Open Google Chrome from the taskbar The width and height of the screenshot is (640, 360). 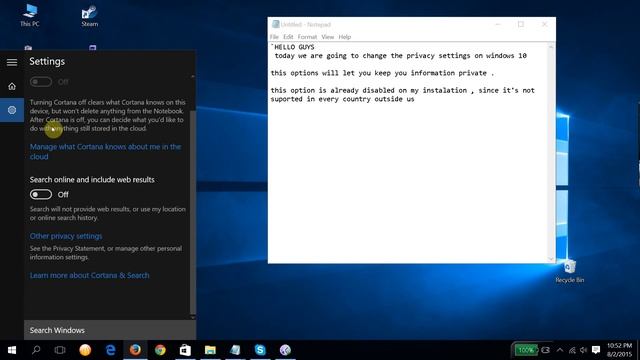(160, 350)
